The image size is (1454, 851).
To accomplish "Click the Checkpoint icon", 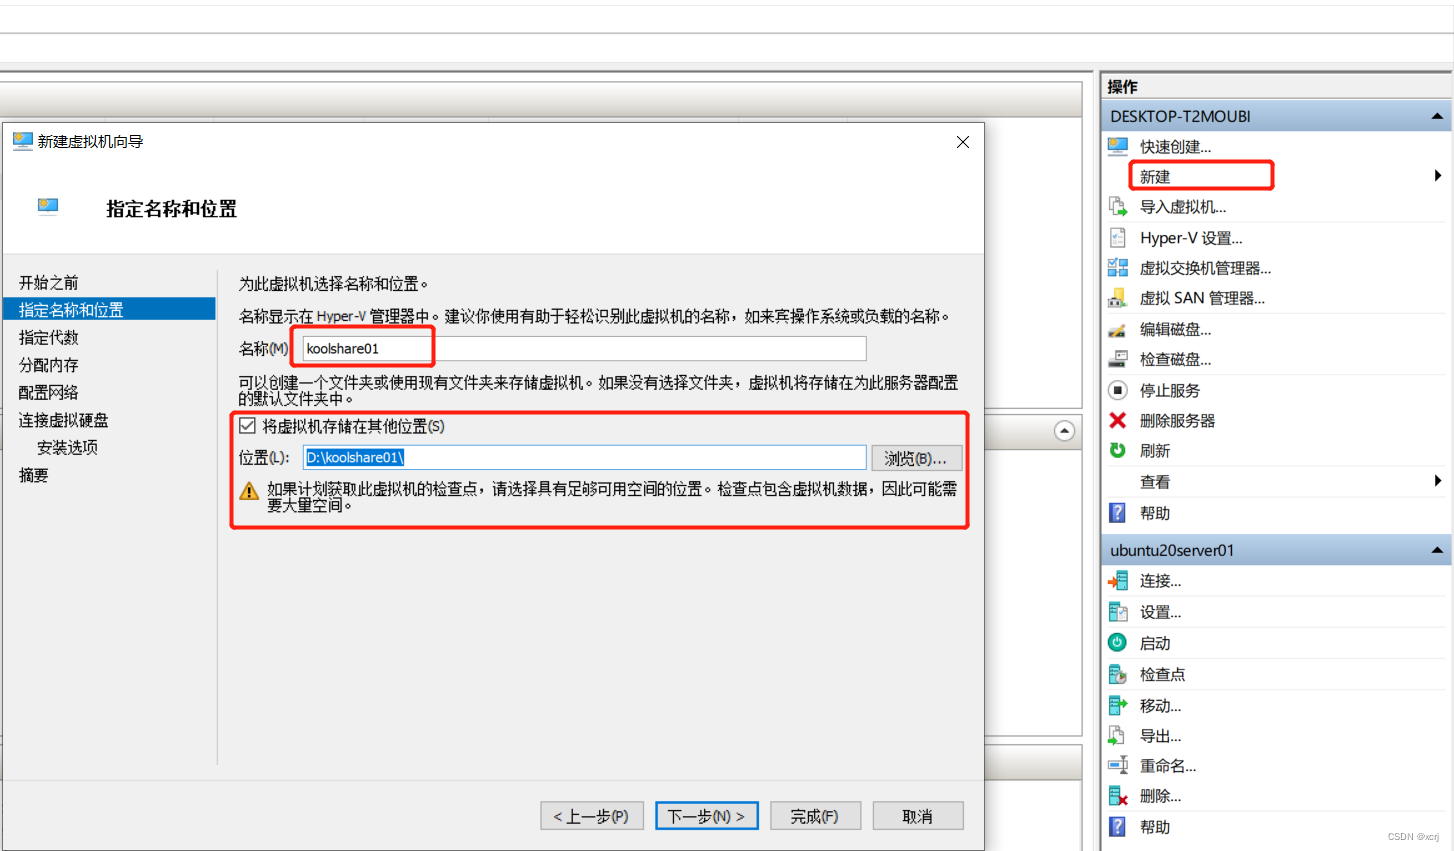I will pos(1118,674).
